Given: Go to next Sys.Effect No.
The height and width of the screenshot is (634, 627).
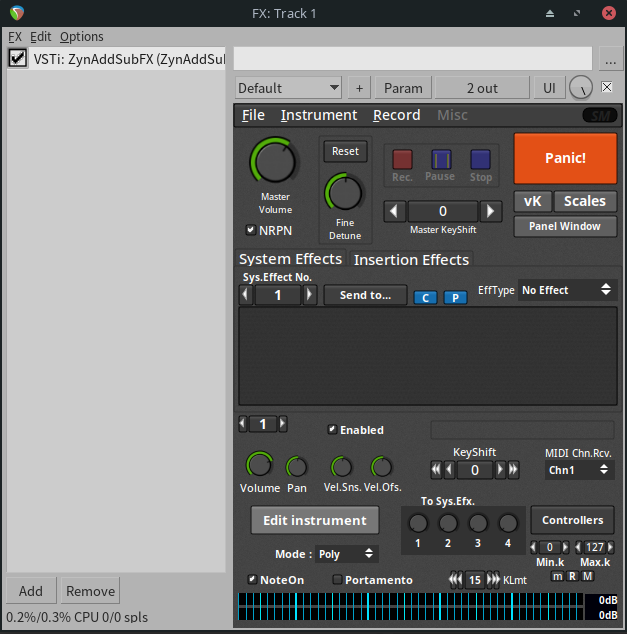Looking at the screenshot, I should click(x=310, y=295).
